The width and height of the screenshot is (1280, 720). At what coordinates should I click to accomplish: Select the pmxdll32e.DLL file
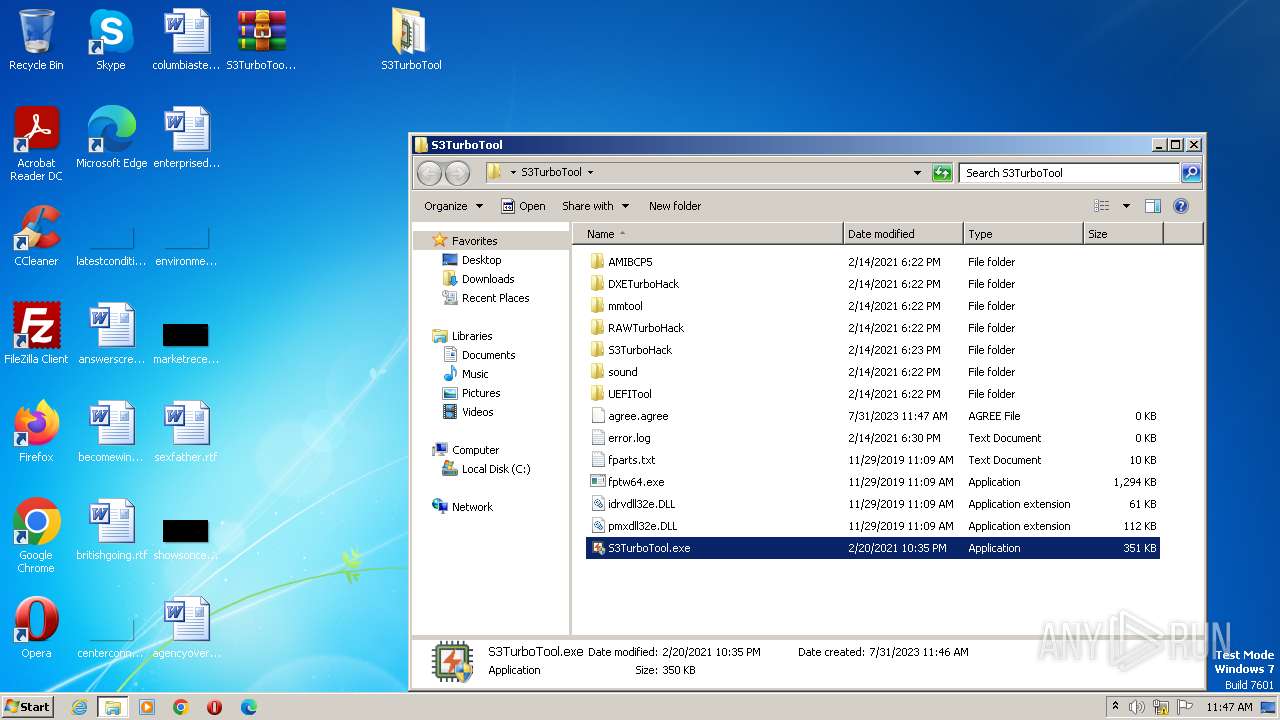coord(872,526)
